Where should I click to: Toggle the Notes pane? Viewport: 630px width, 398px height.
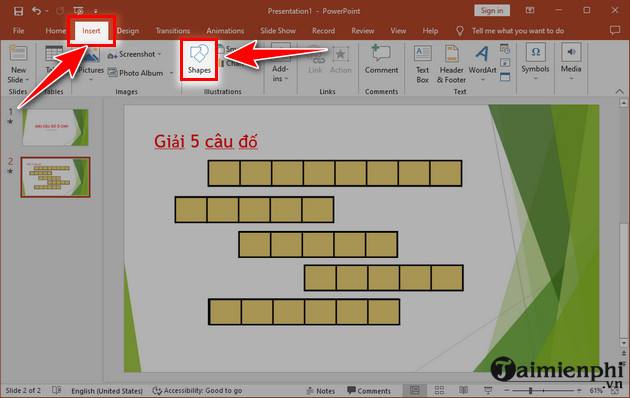coord(320,390)
